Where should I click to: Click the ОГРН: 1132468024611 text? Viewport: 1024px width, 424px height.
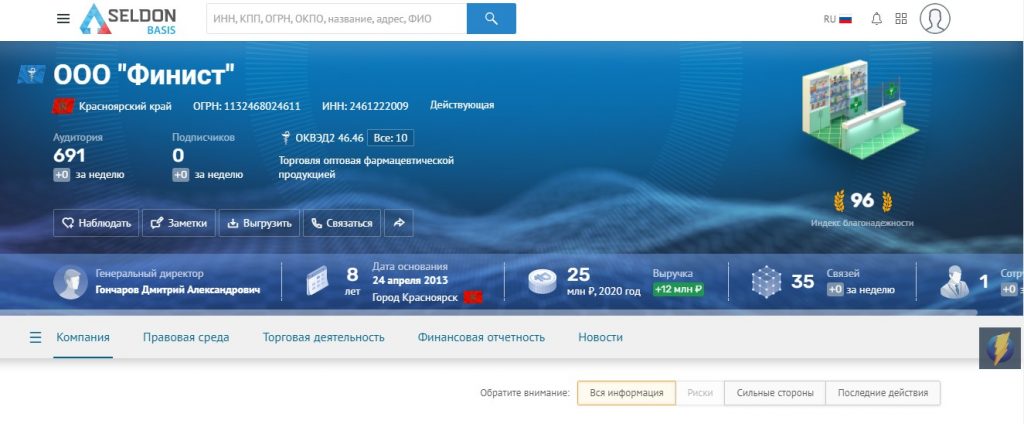click(247, 106)
